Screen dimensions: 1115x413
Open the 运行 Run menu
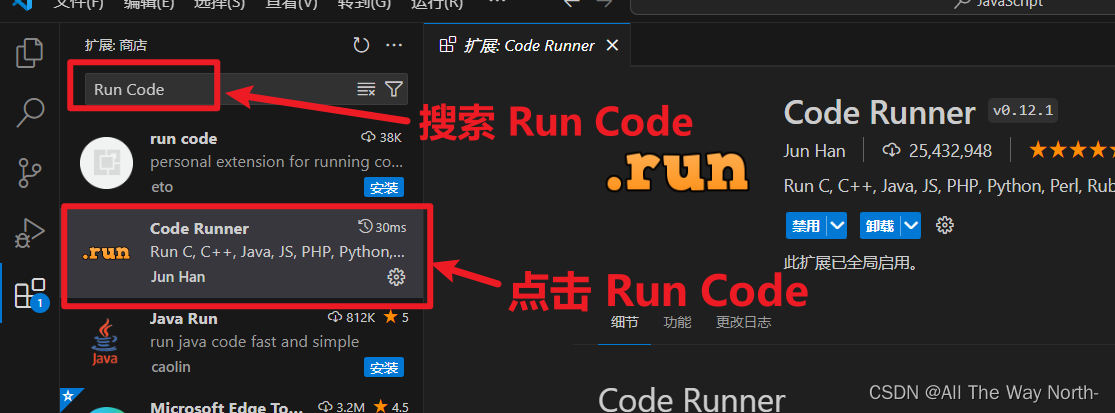click(437, 4)
